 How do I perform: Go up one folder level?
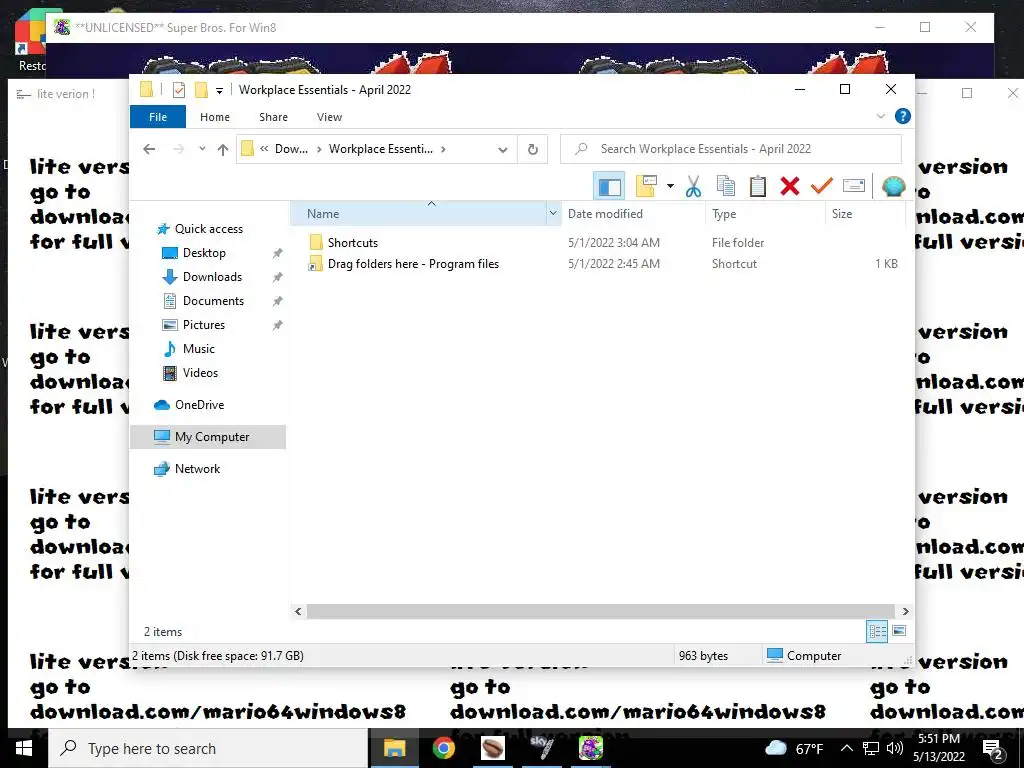(223, 150)
